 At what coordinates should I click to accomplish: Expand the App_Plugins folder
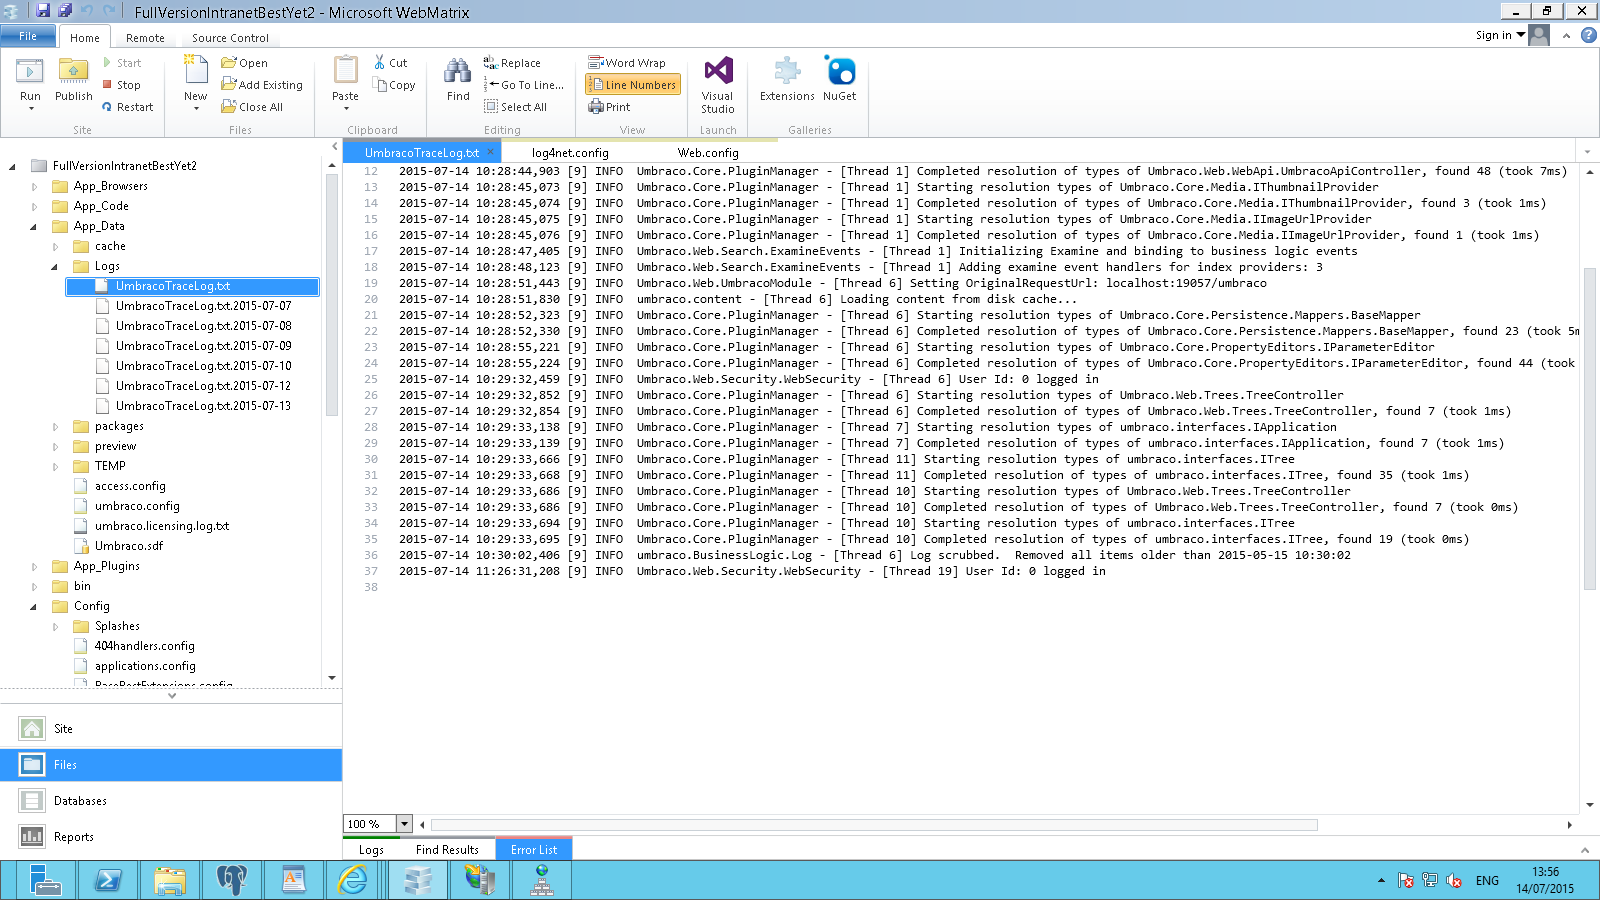(34, 566)
